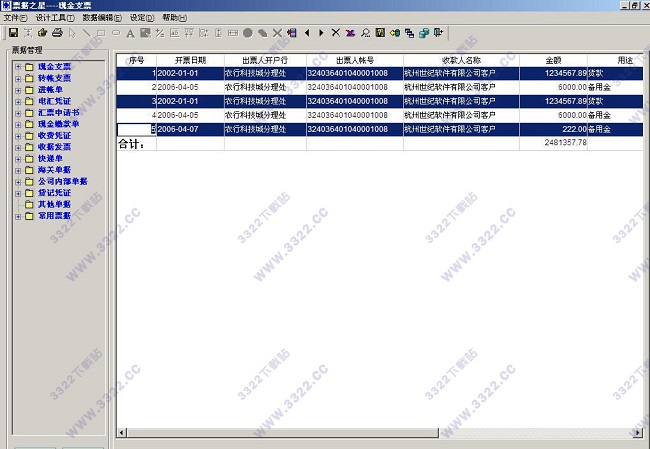This screenshot has width=650, height=449.
Task: Click the red arrow insert column icon
Action: pos(292,33)
